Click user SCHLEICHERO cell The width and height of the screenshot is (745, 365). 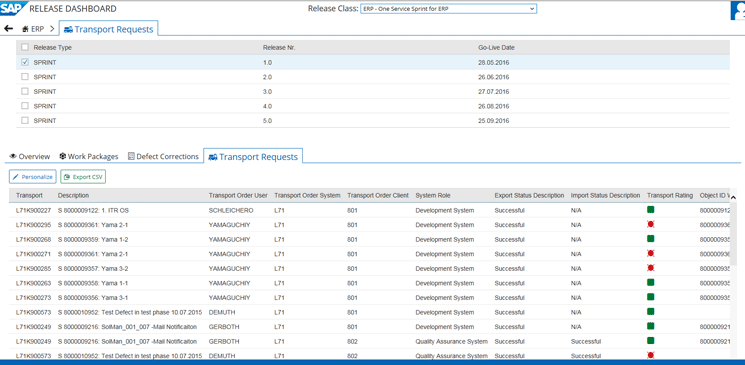click(231, 210)
